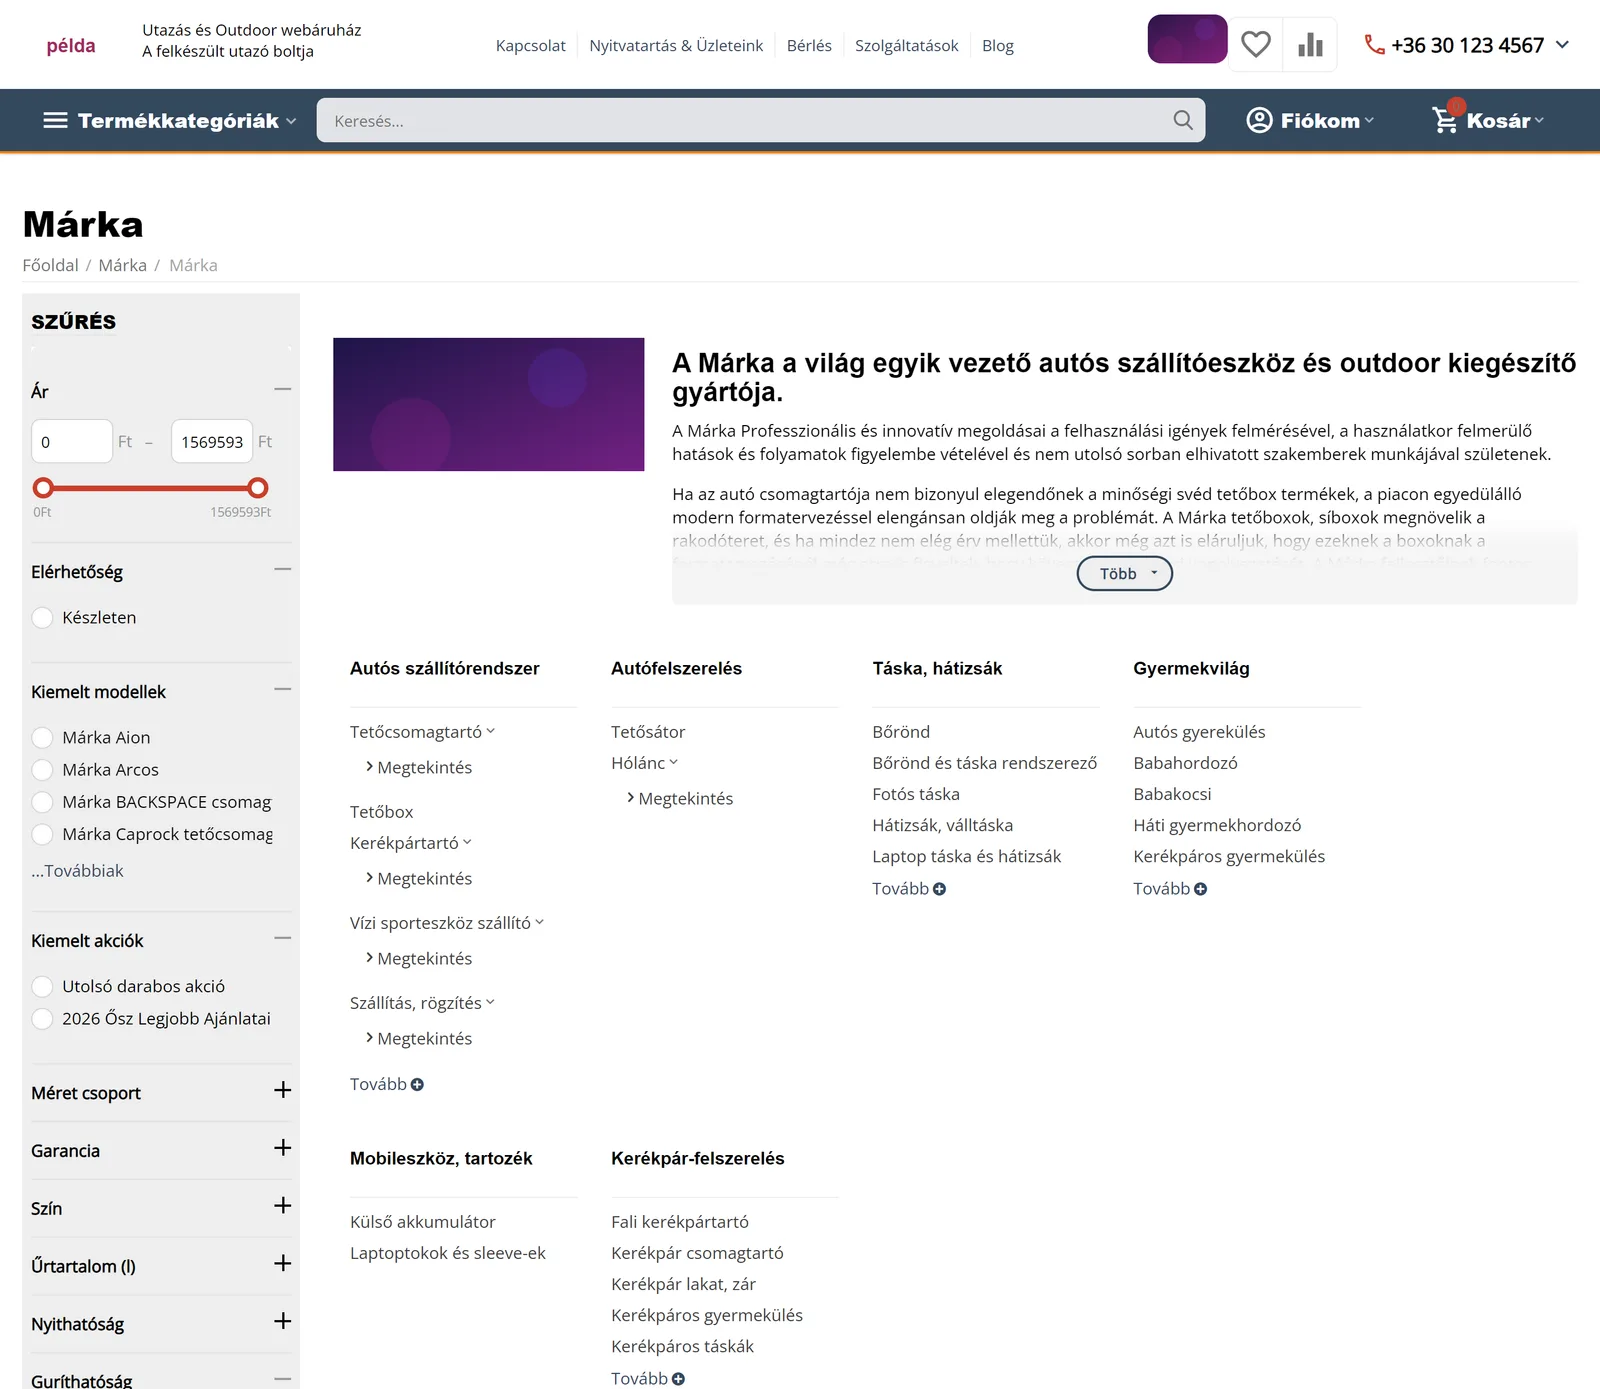
Task: Open the Kapcsolat menu item
Action: pos(531,46)
